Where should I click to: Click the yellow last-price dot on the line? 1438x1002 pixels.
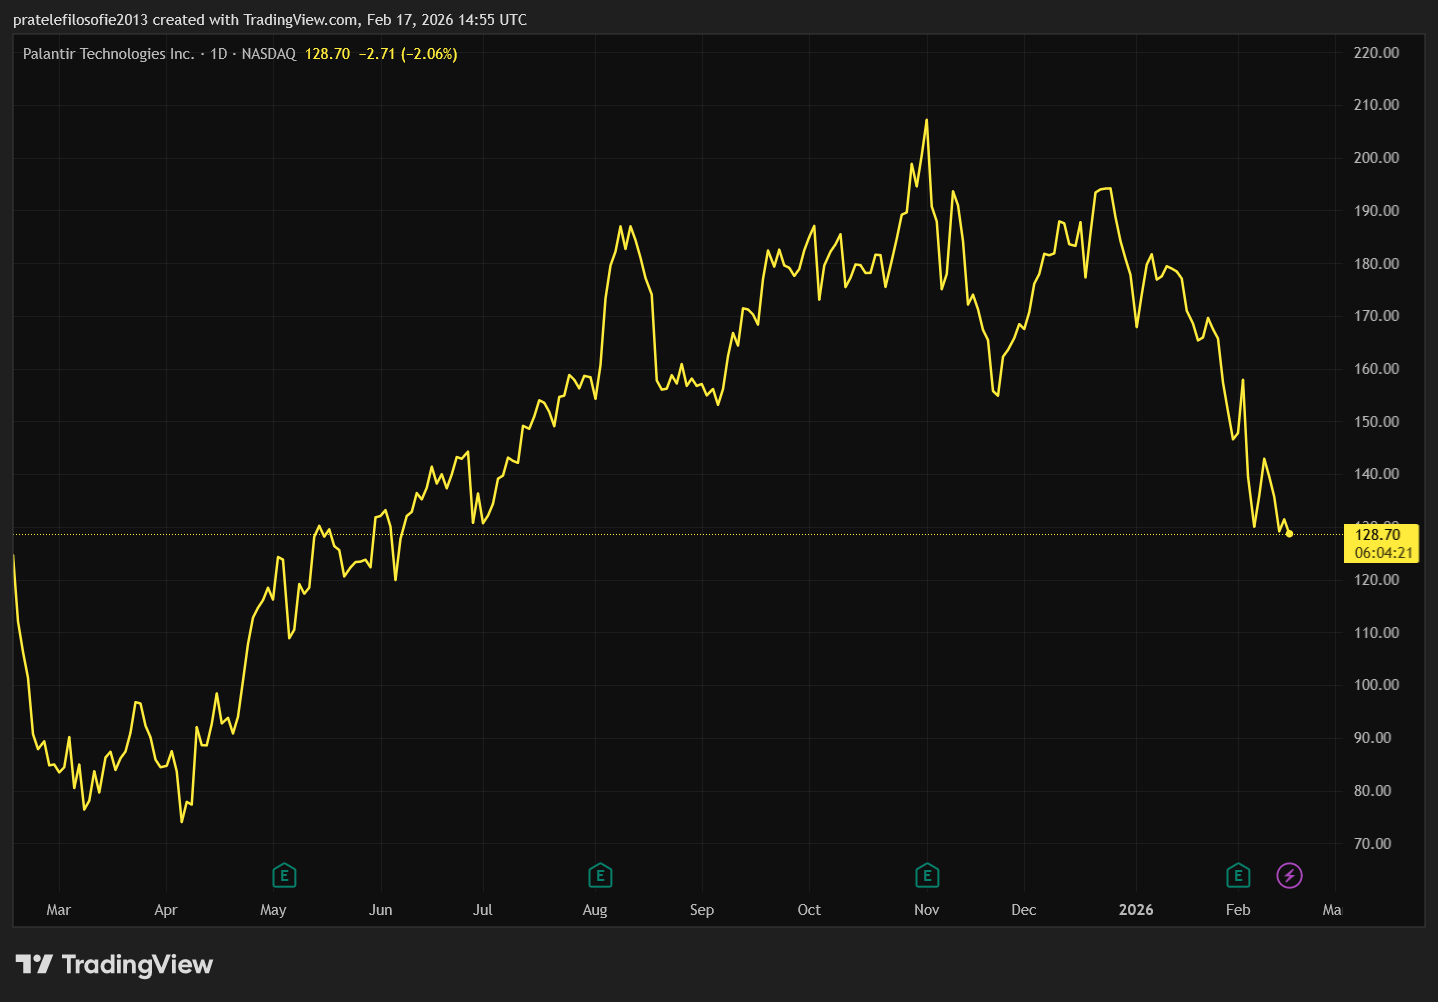pyautogui.click(x=1289, y=533)
